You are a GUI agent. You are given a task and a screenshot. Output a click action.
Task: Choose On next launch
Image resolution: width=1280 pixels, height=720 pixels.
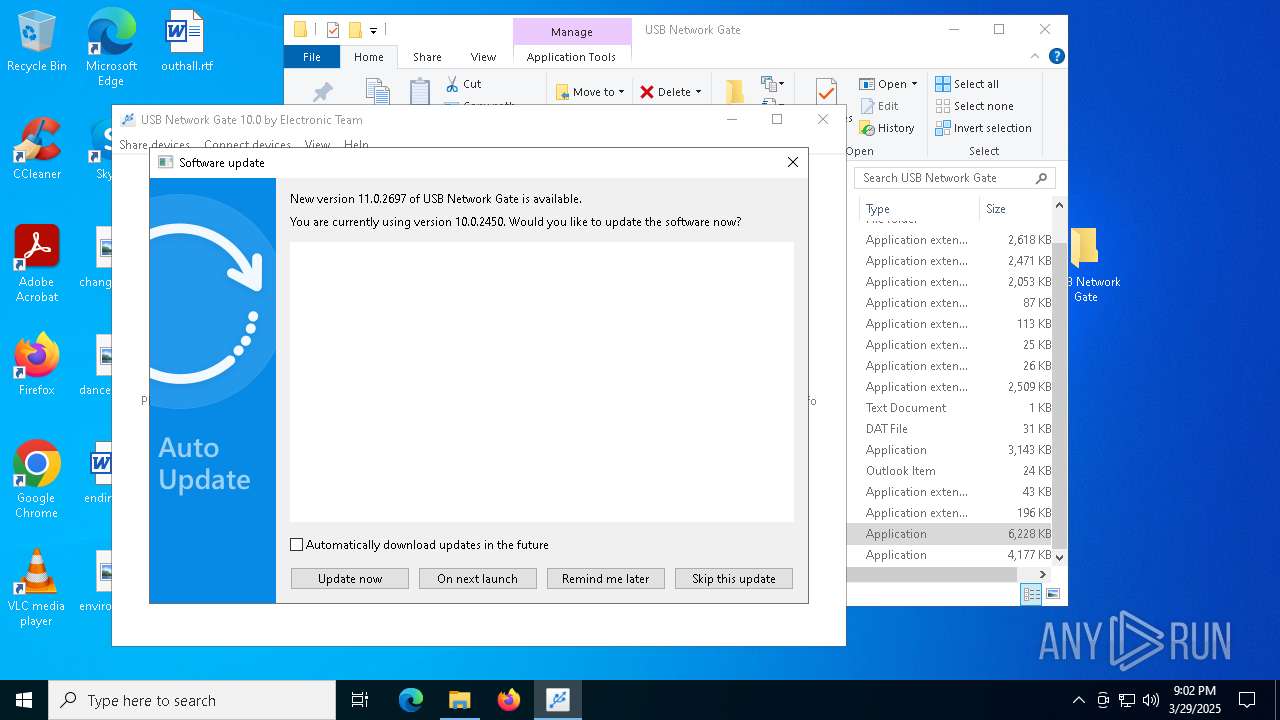pyautogui.click(x=477, y=579)
